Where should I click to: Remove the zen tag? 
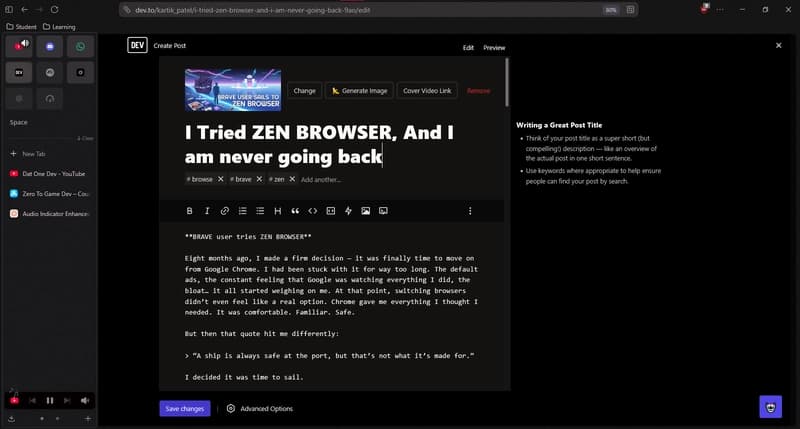tap(292, 179)
